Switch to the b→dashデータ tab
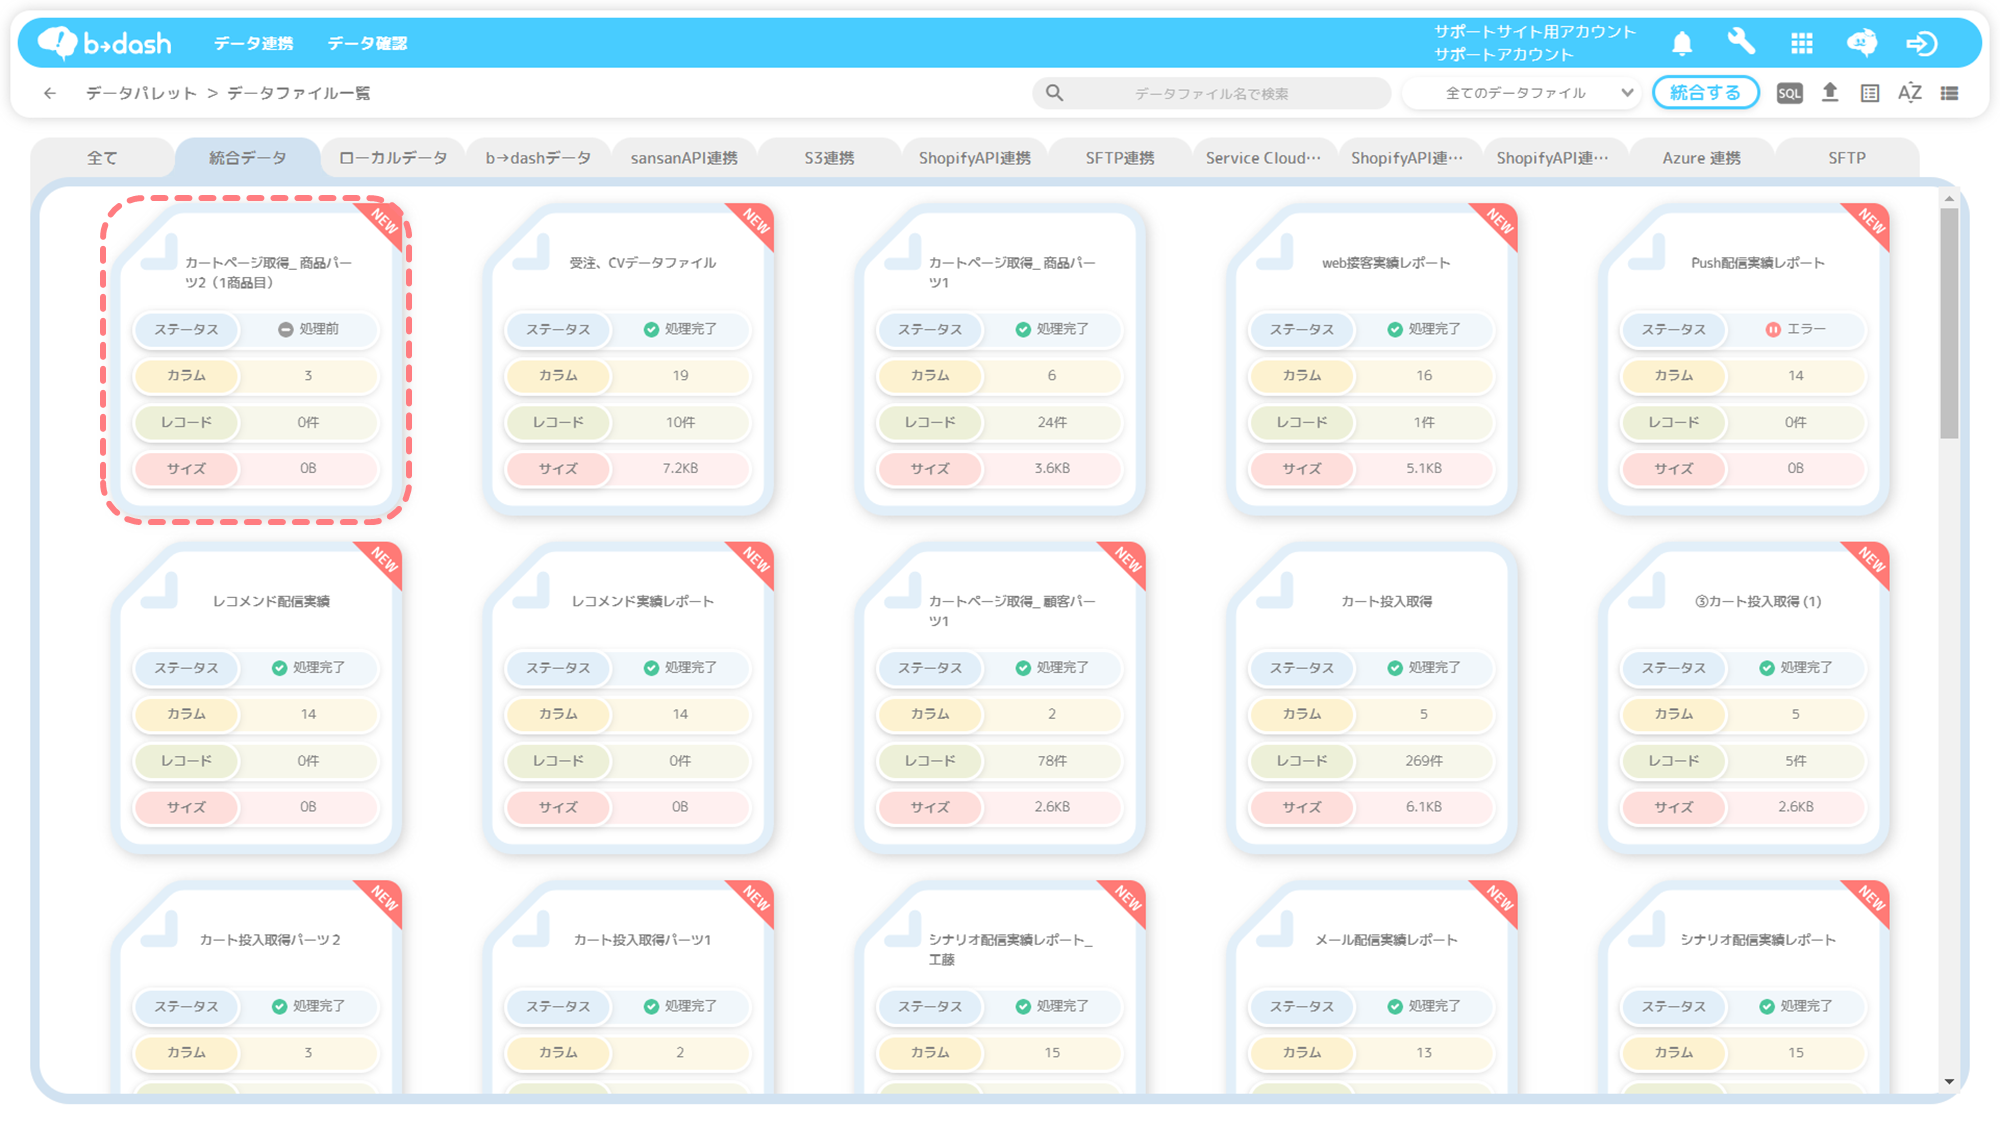The height and width of the screenshot is (1125, 2000). pyautogui.click(x=538, y=158)
